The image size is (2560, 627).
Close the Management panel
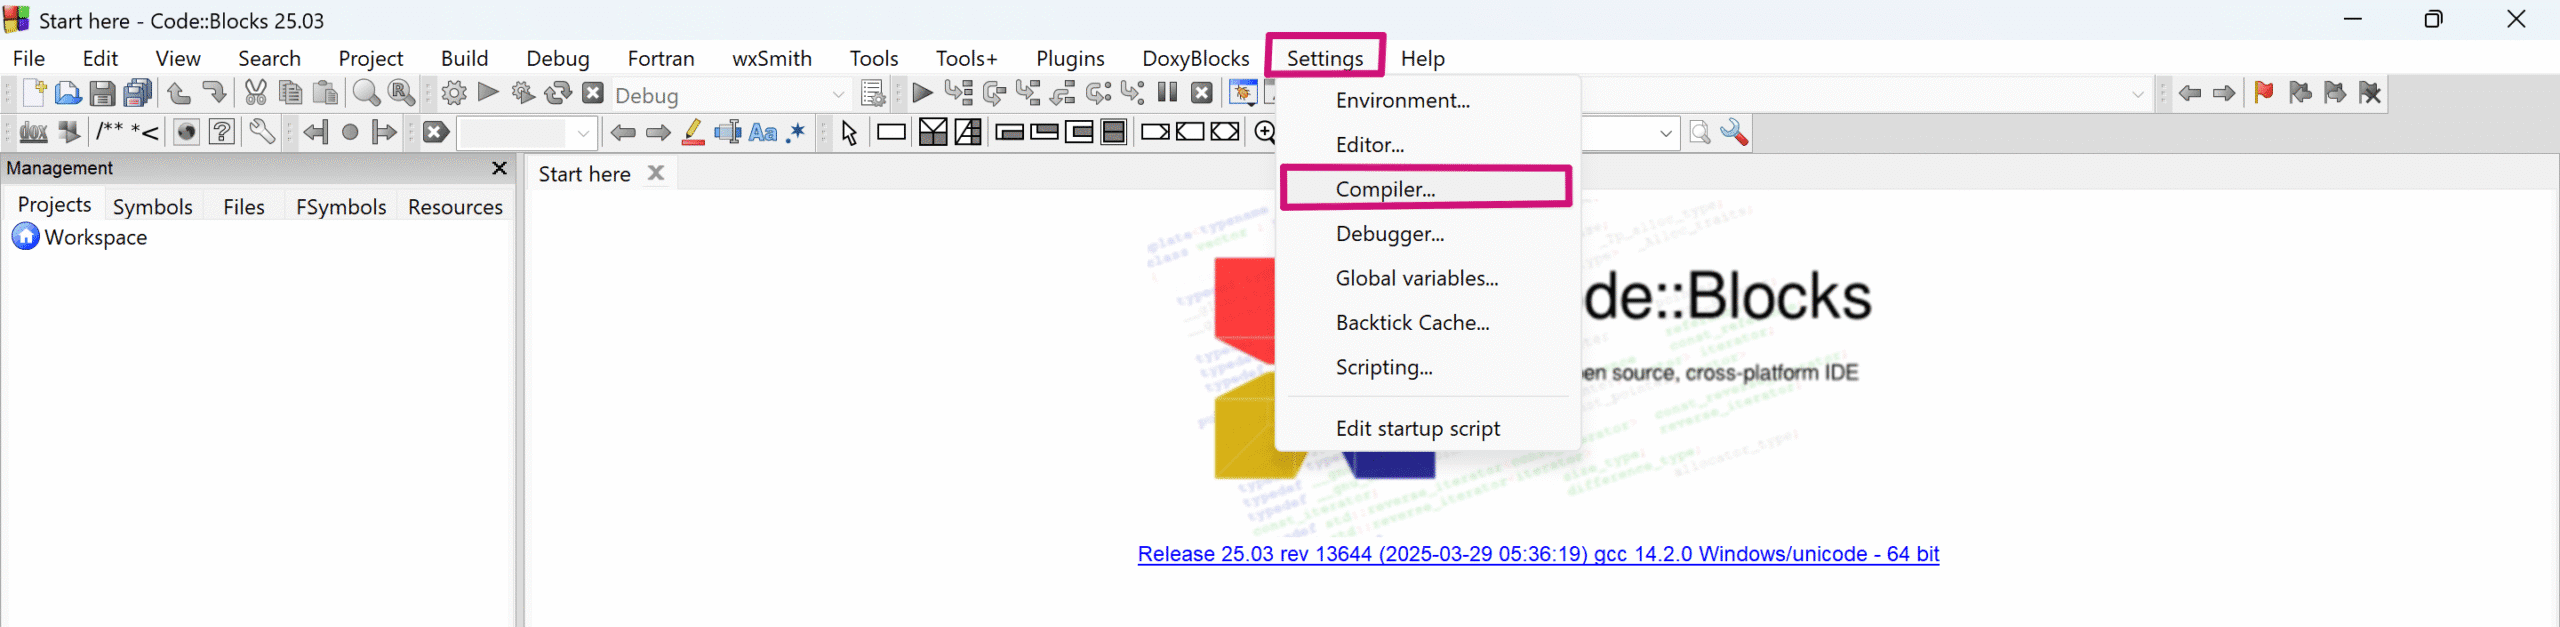tap(500, 168)
